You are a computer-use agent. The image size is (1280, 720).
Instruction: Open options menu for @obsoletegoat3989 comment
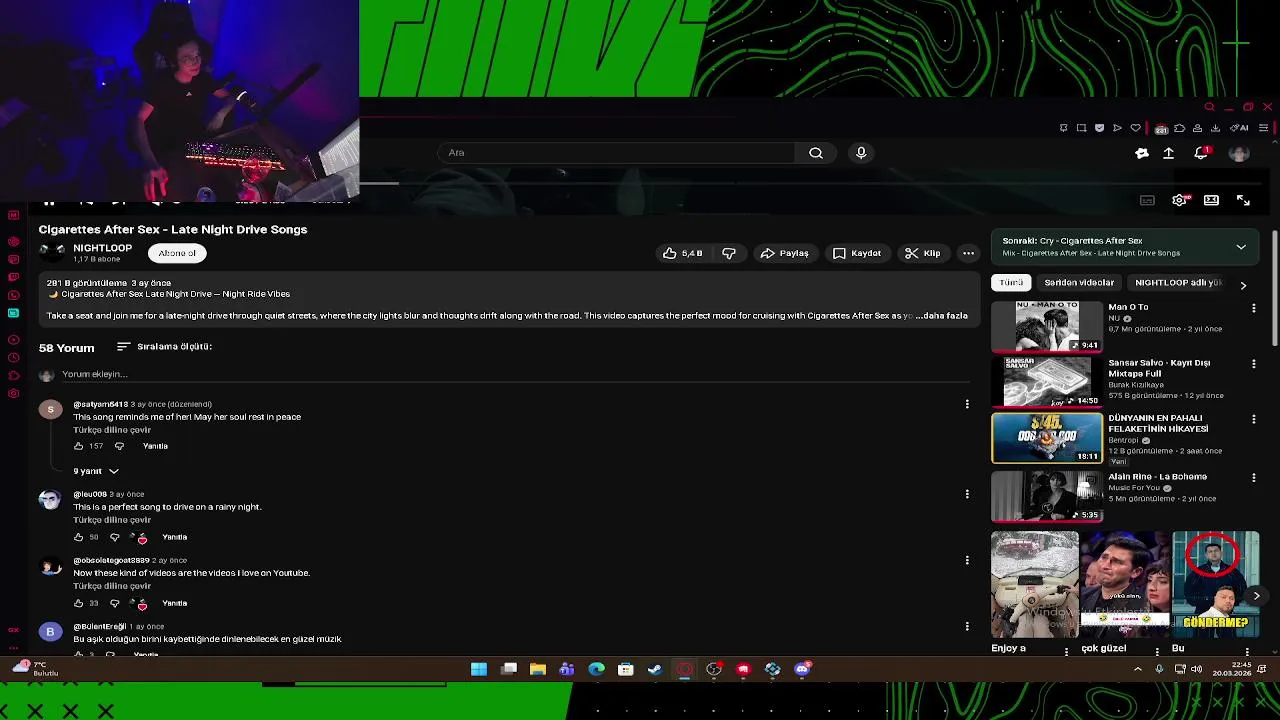click(967, 560)
